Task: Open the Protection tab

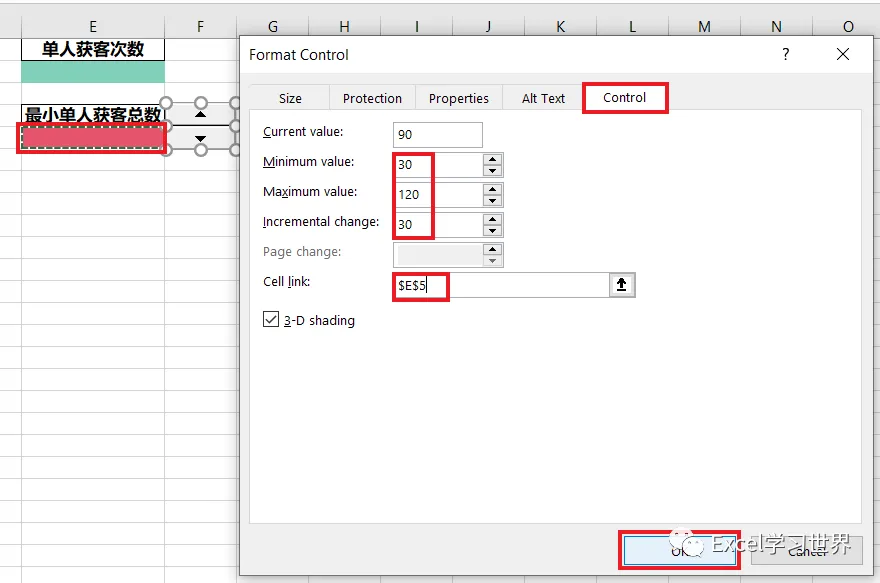Action: (x=372, y=98)
